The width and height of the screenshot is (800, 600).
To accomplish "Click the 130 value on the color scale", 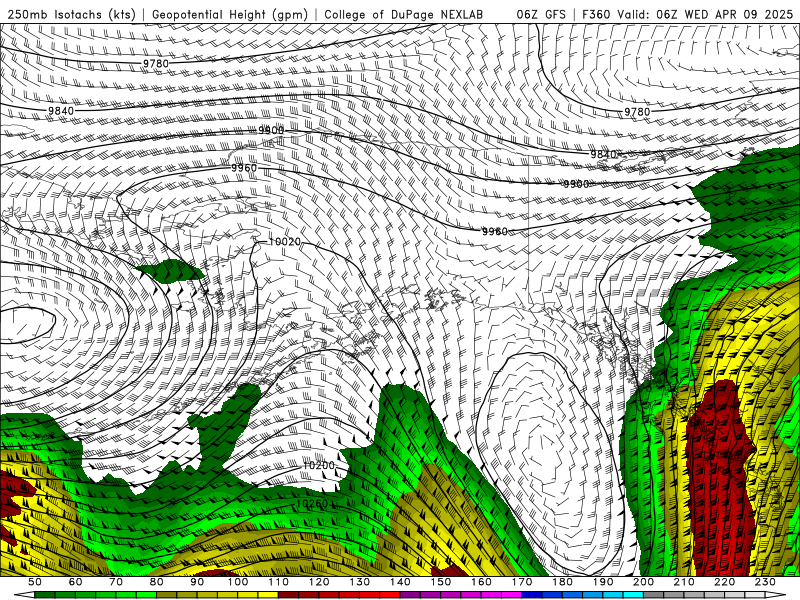I will click(360, 582).
